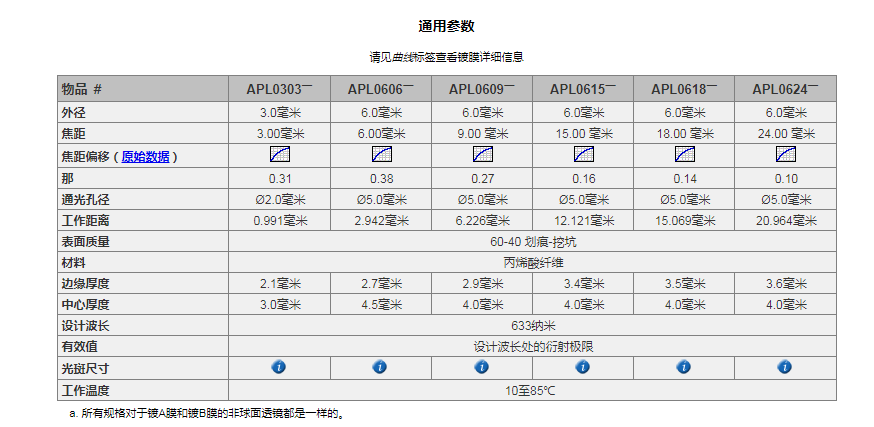Open focal shift graph for APL0618
Screen dimensions: 874x427
684,155
